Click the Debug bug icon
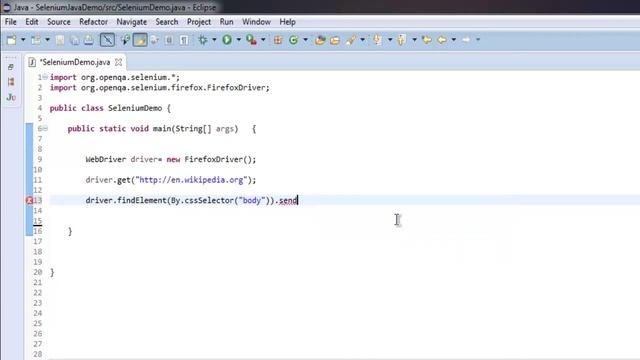Screen dimensions: 640x360 tap(203, 40)
